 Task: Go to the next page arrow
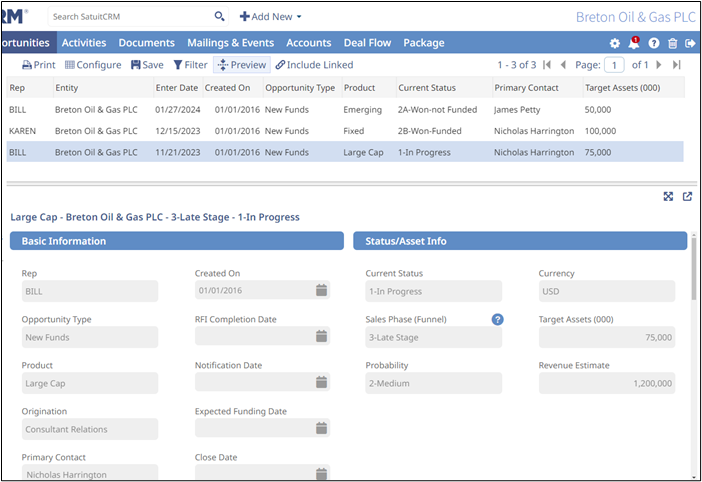coord(659,65)
